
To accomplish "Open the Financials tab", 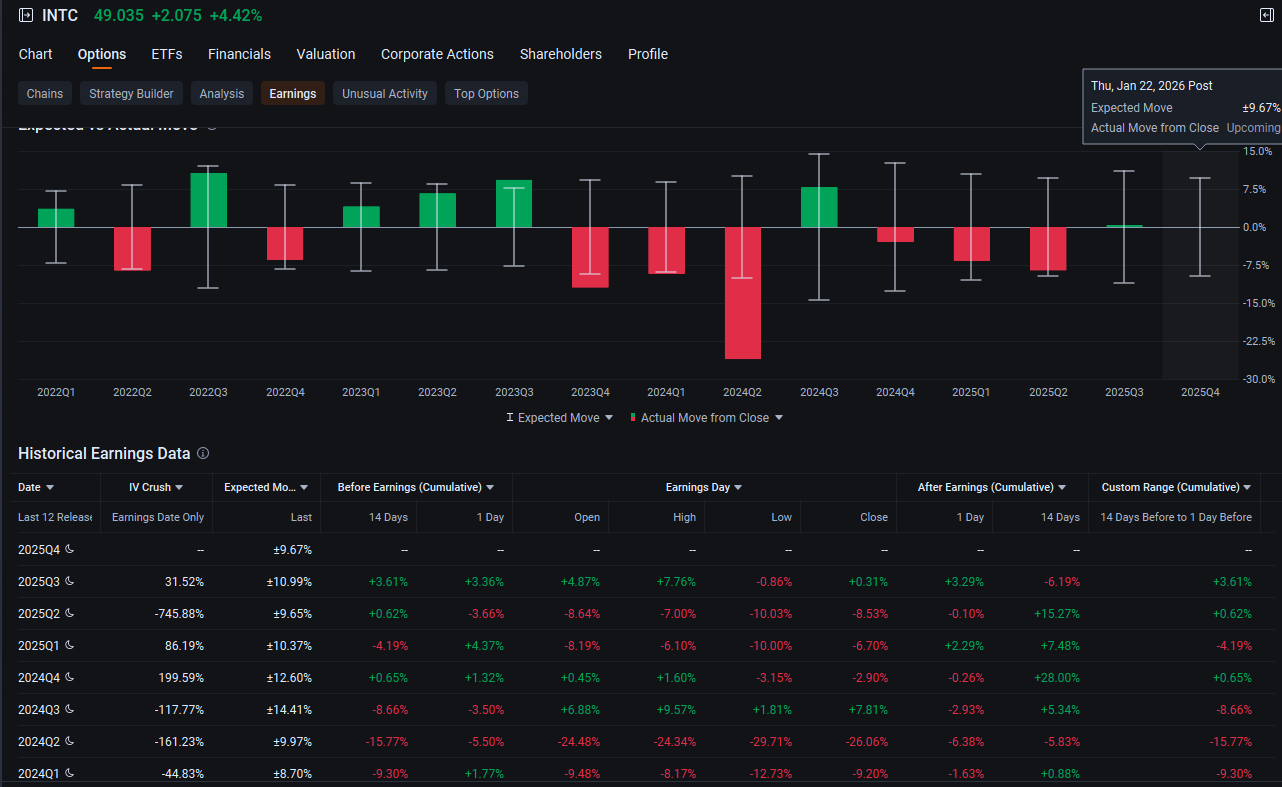I will tap(239, 54).
